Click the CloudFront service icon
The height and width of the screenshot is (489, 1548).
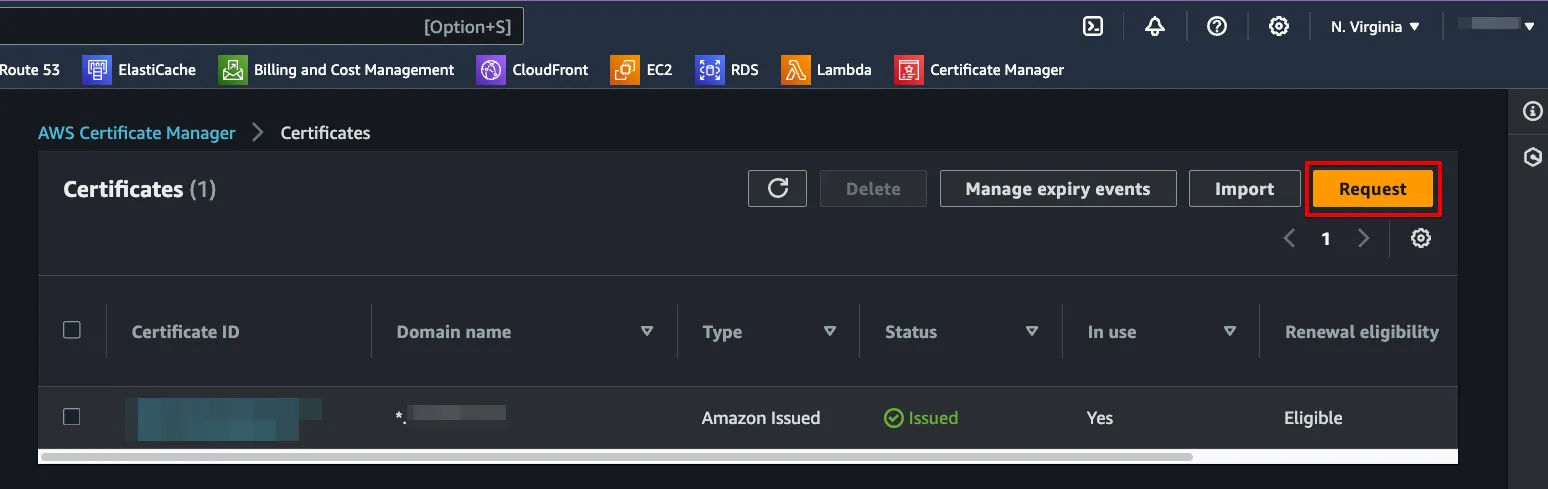pyautogui.click(x=491, y=70)
